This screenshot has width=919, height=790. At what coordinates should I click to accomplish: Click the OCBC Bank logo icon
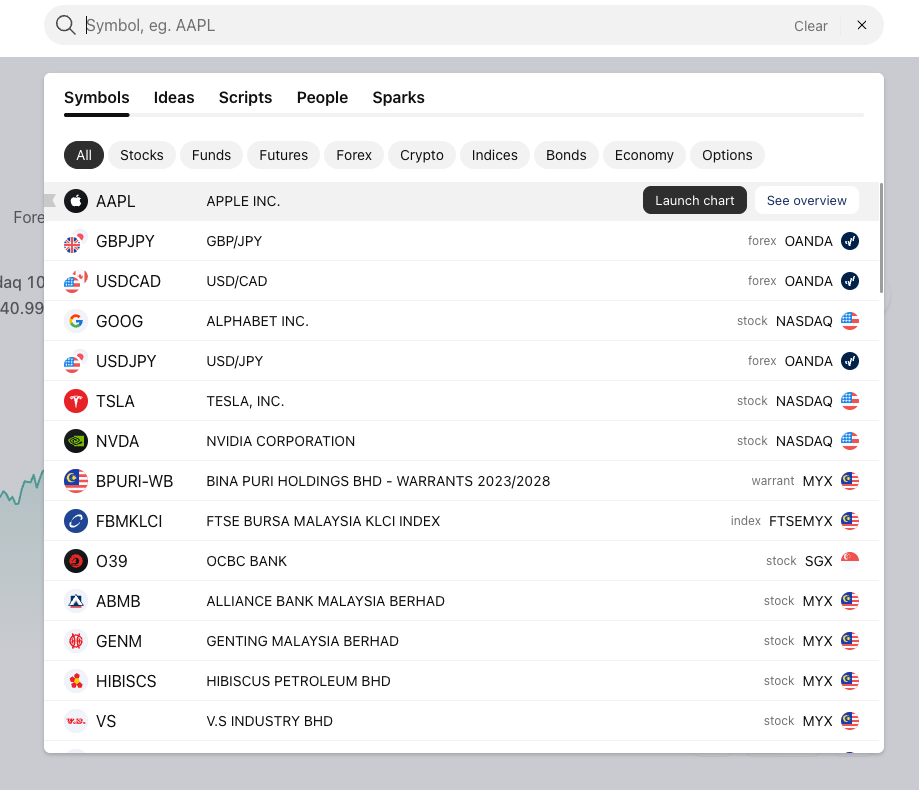tap(76, 561)
